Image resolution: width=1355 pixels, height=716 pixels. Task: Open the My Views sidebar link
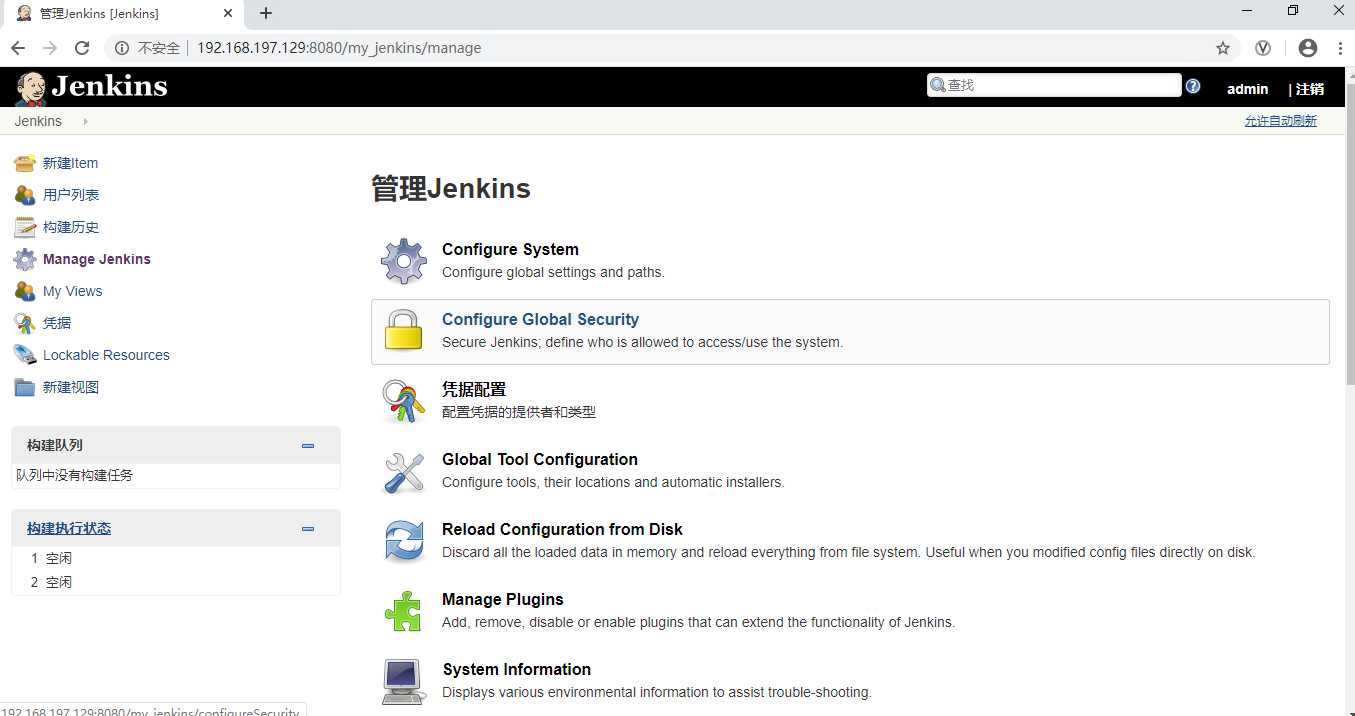[73, 291]
